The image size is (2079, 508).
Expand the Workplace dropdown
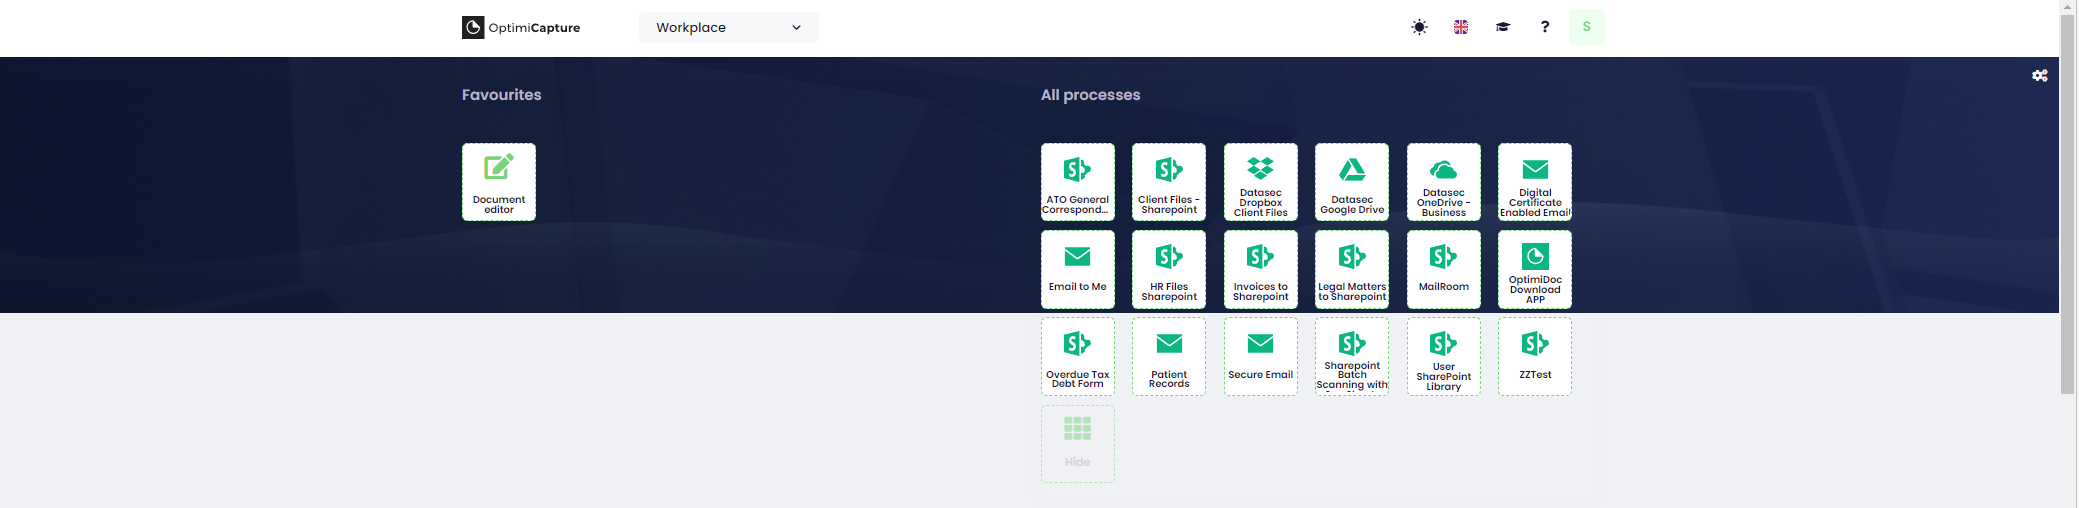[x=729, y=28]
